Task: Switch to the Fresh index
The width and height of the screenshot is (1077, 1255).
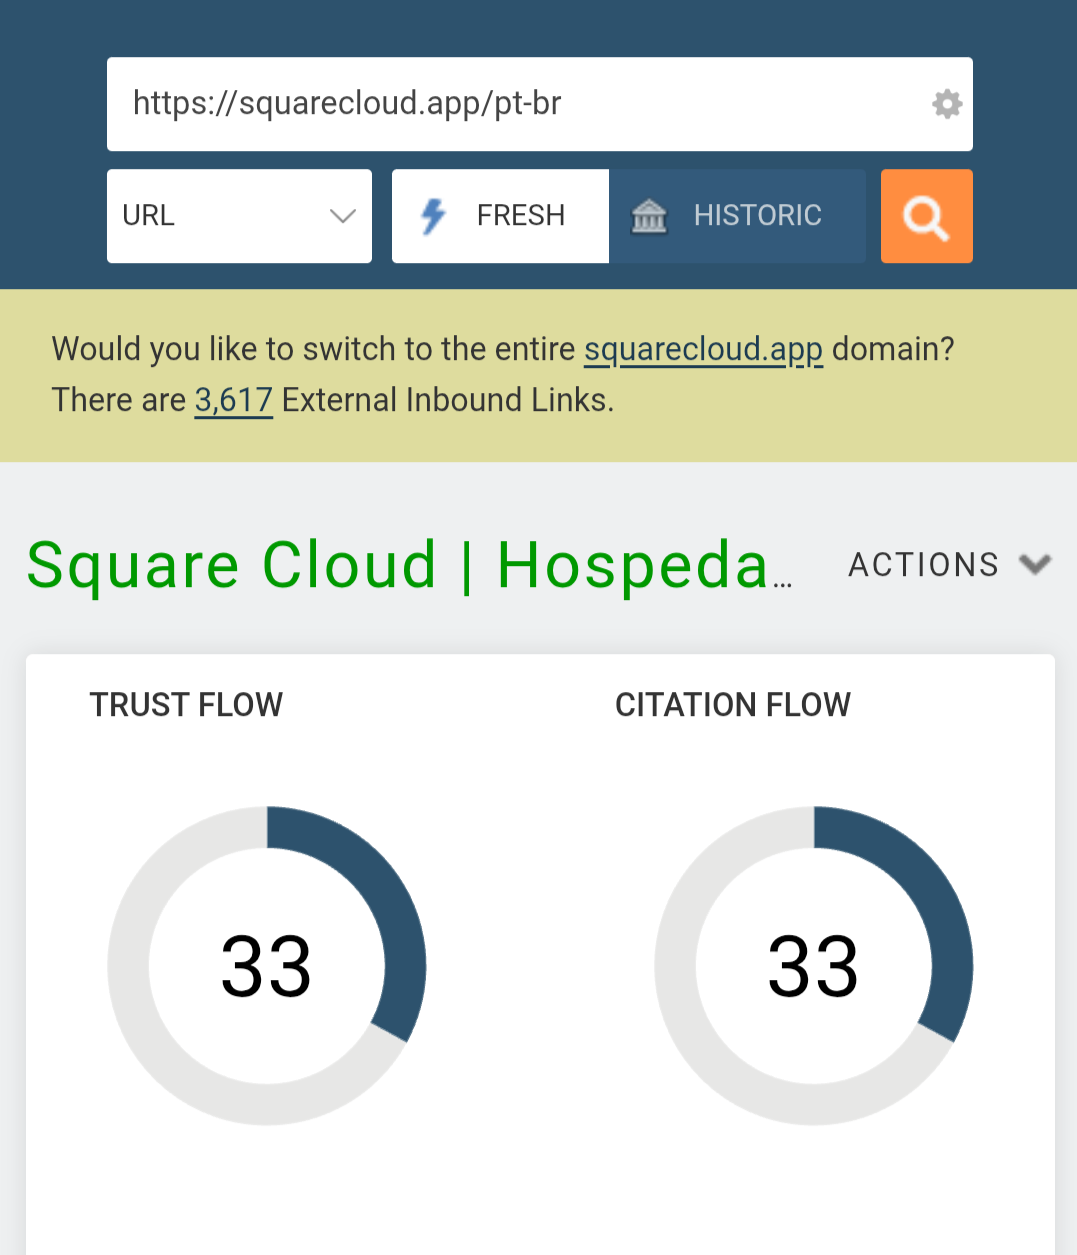Action: pos(500,216)
